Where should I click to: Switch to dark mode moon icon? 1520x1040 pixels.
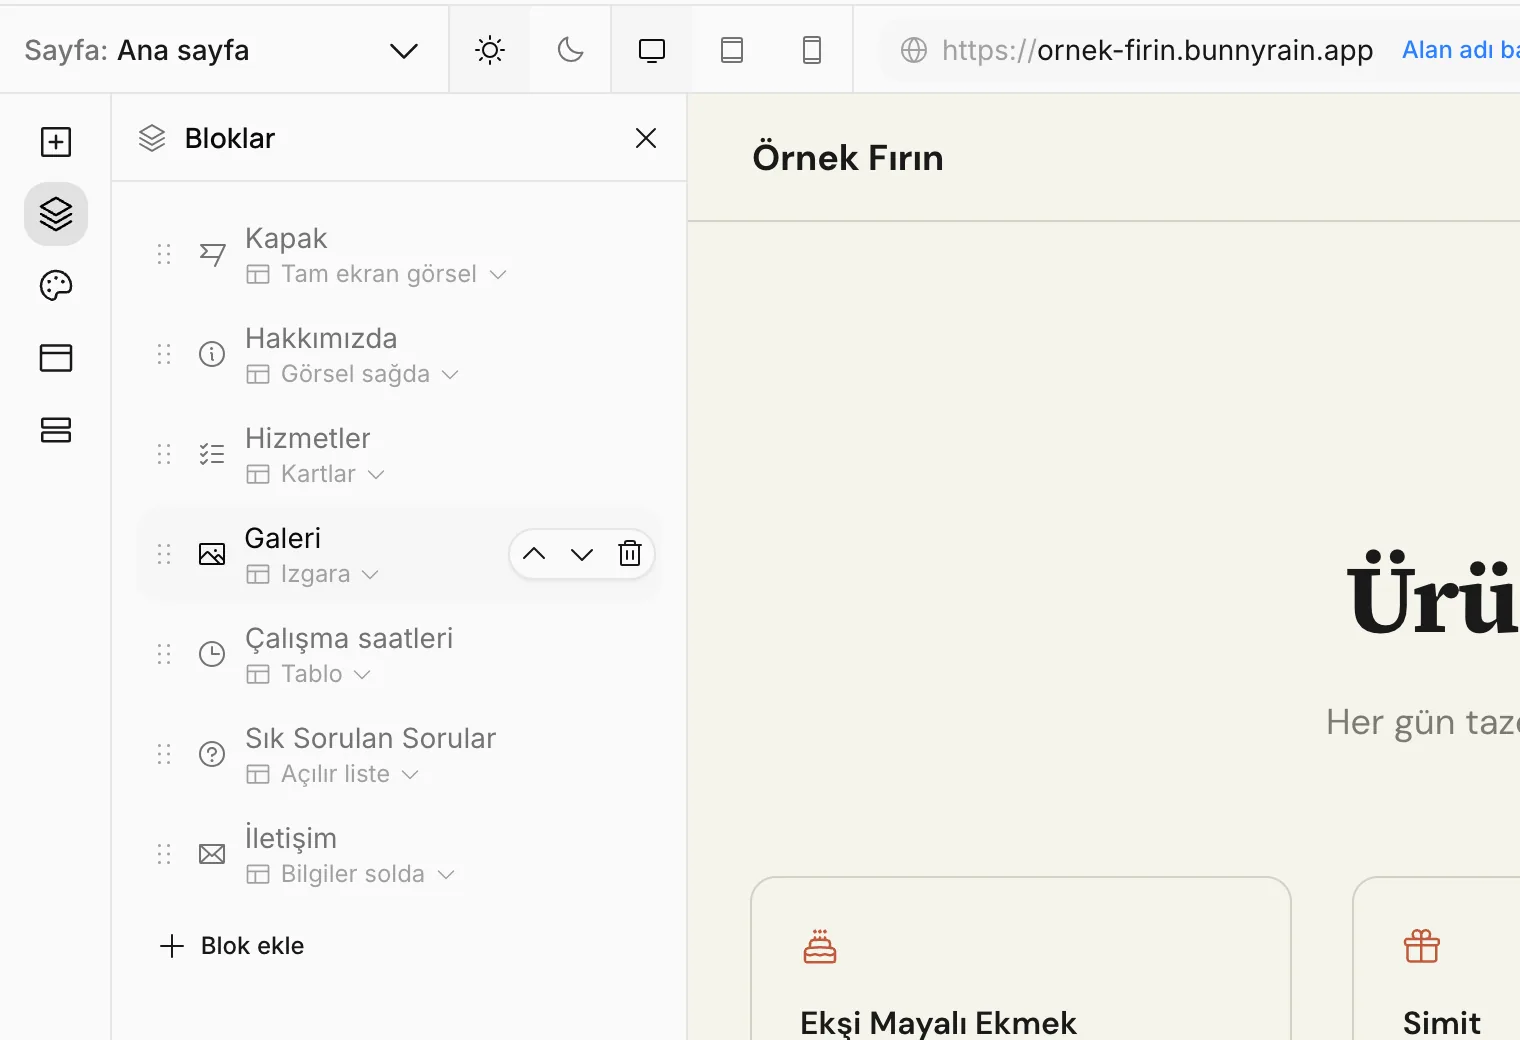click(x=570, y=50)
